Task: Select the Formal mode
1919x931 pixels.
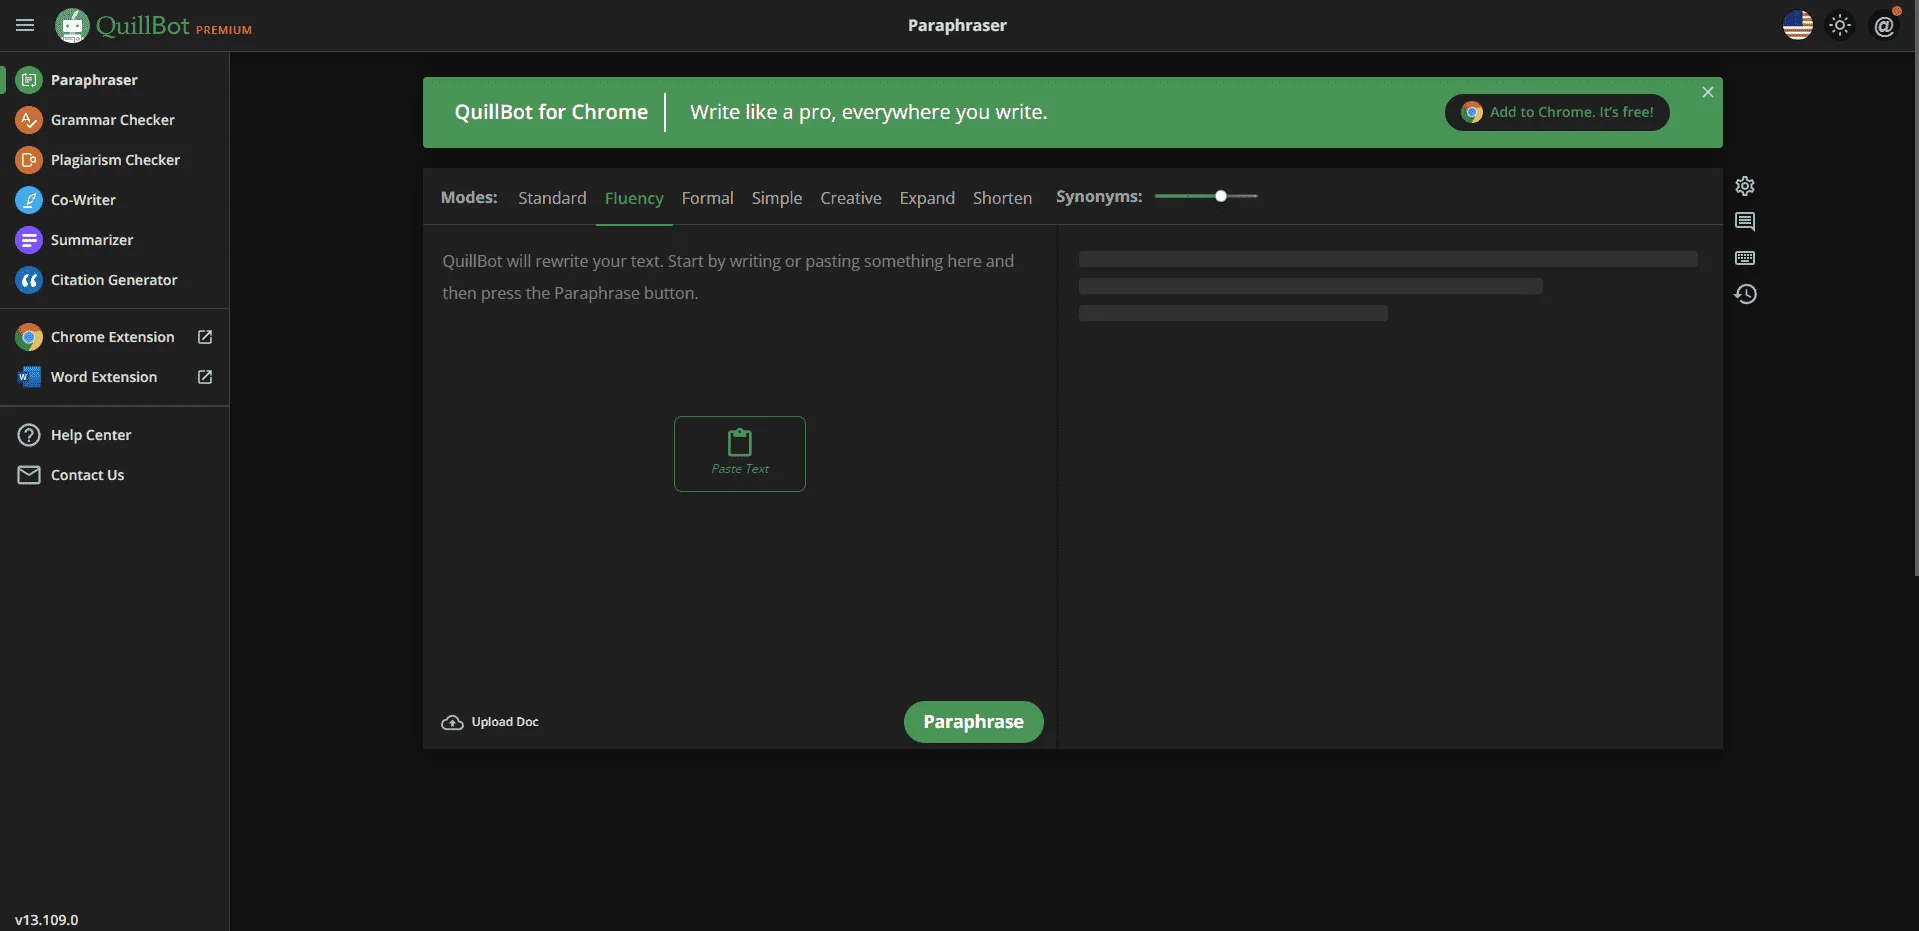Action: pyautogui.click(x=708, y=198)
